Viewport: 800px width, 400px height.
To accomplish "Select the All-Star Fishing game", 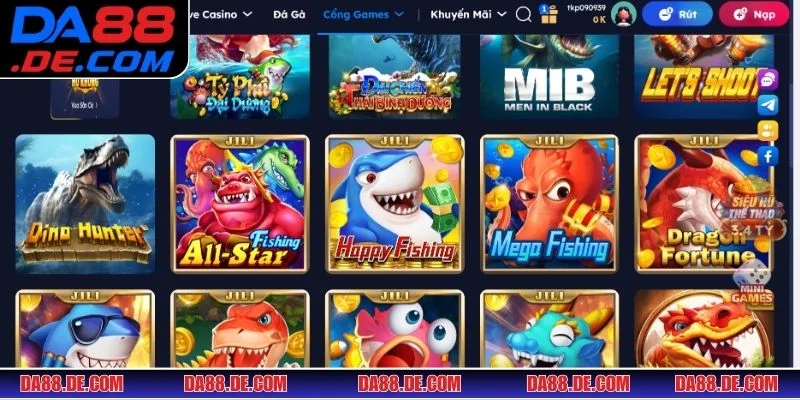I will pos(240,204).
